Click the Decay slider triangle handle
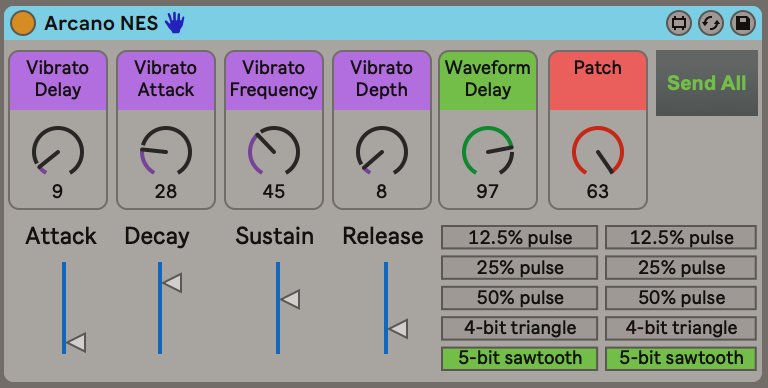This screenshot has width=768, height=388. [x=172, y=283]
